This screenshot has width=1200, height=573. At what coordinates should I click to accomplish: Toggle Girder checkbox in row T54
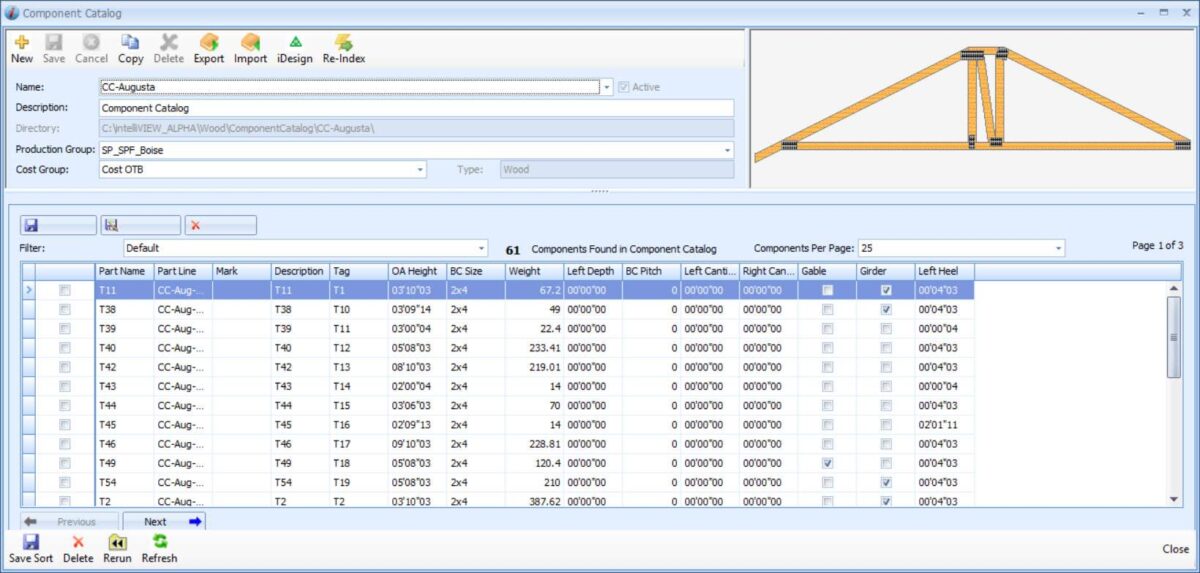[x=886, y=482]
